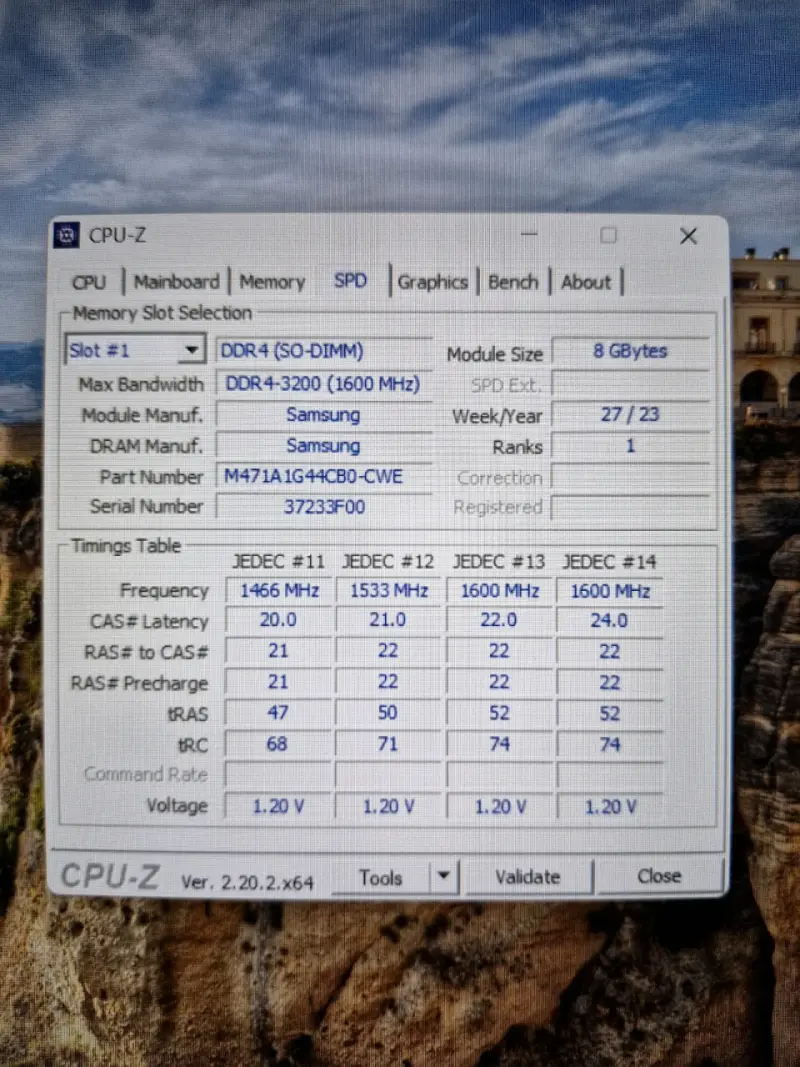
Task: Switch to the CPU tab
Action: [89, 282]
